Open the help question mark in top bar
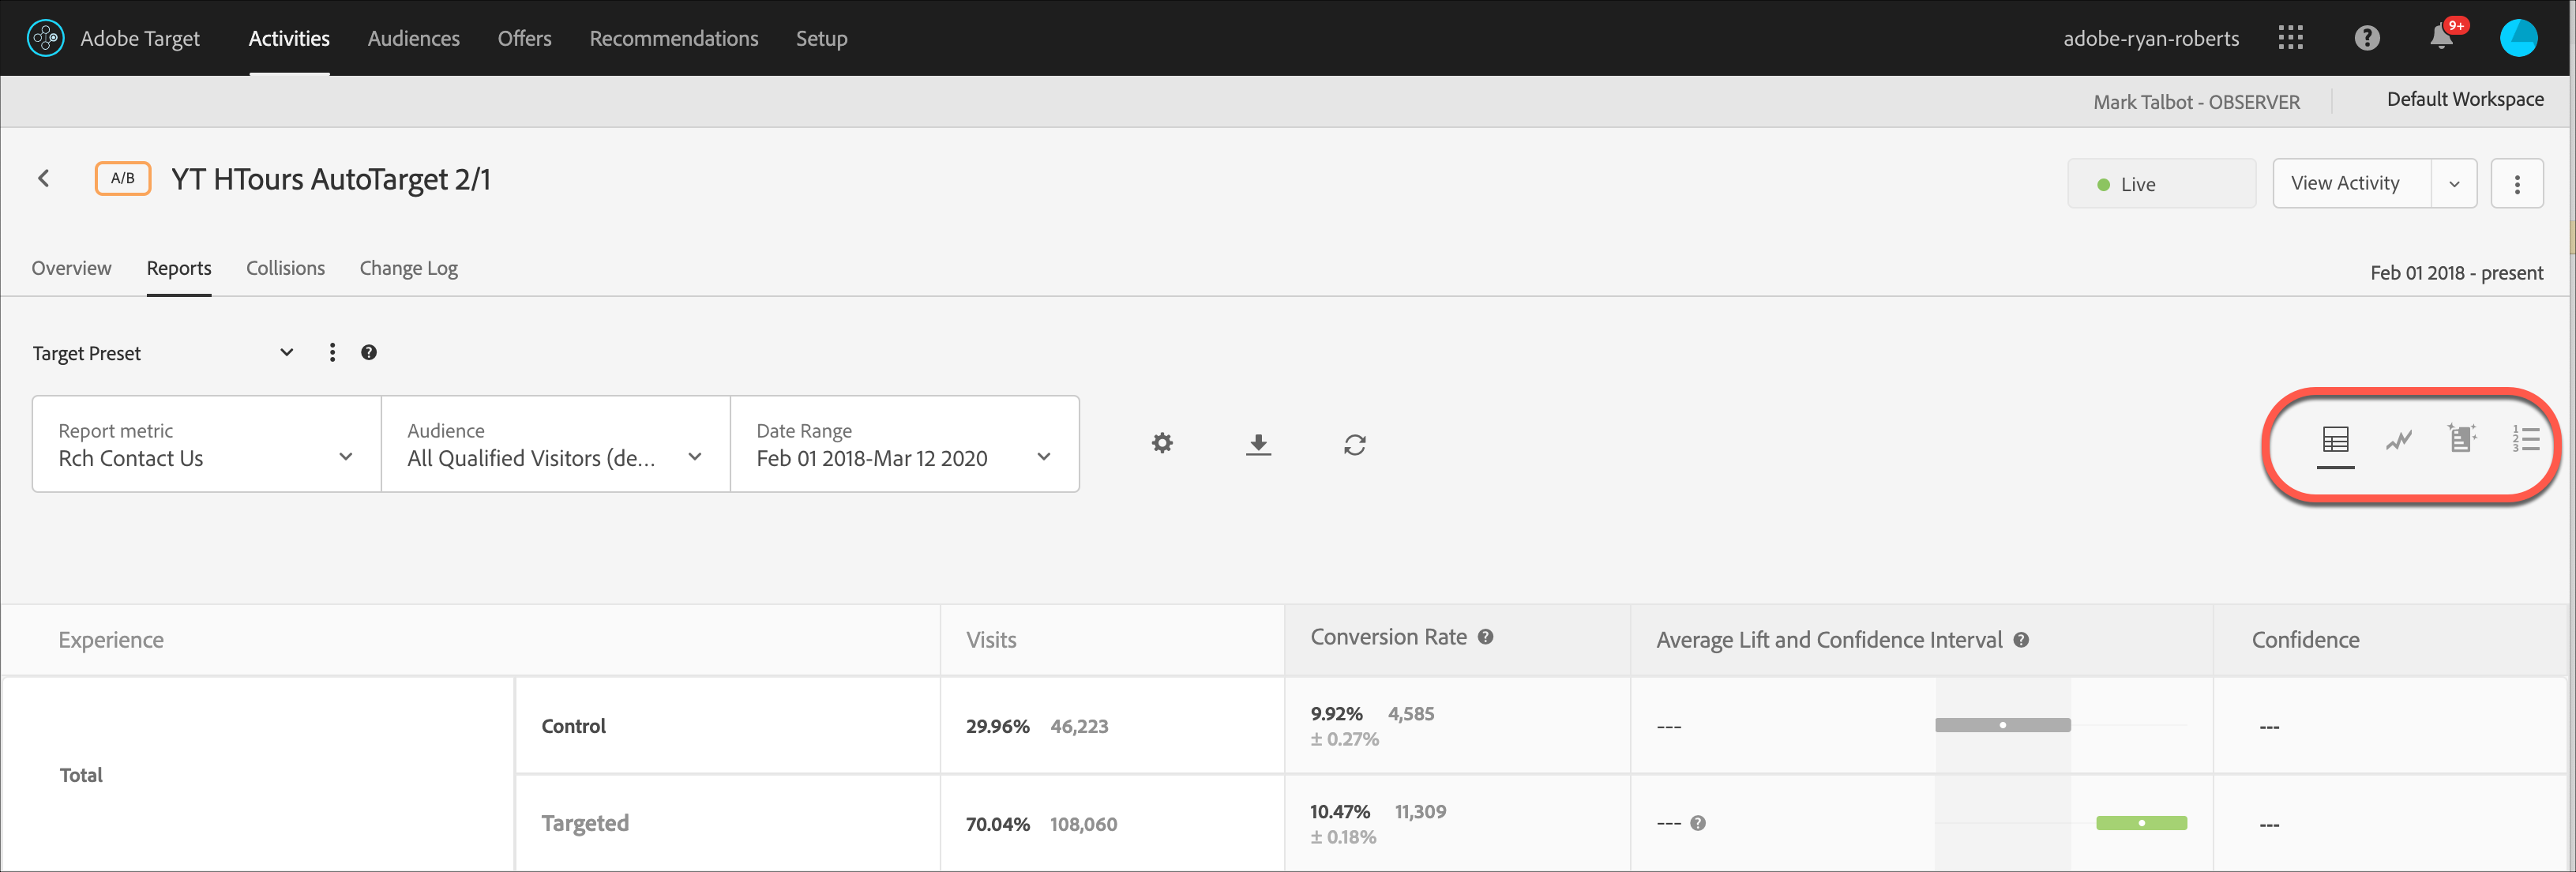This screenshot has height=872, width=2576. (2366, 38)
